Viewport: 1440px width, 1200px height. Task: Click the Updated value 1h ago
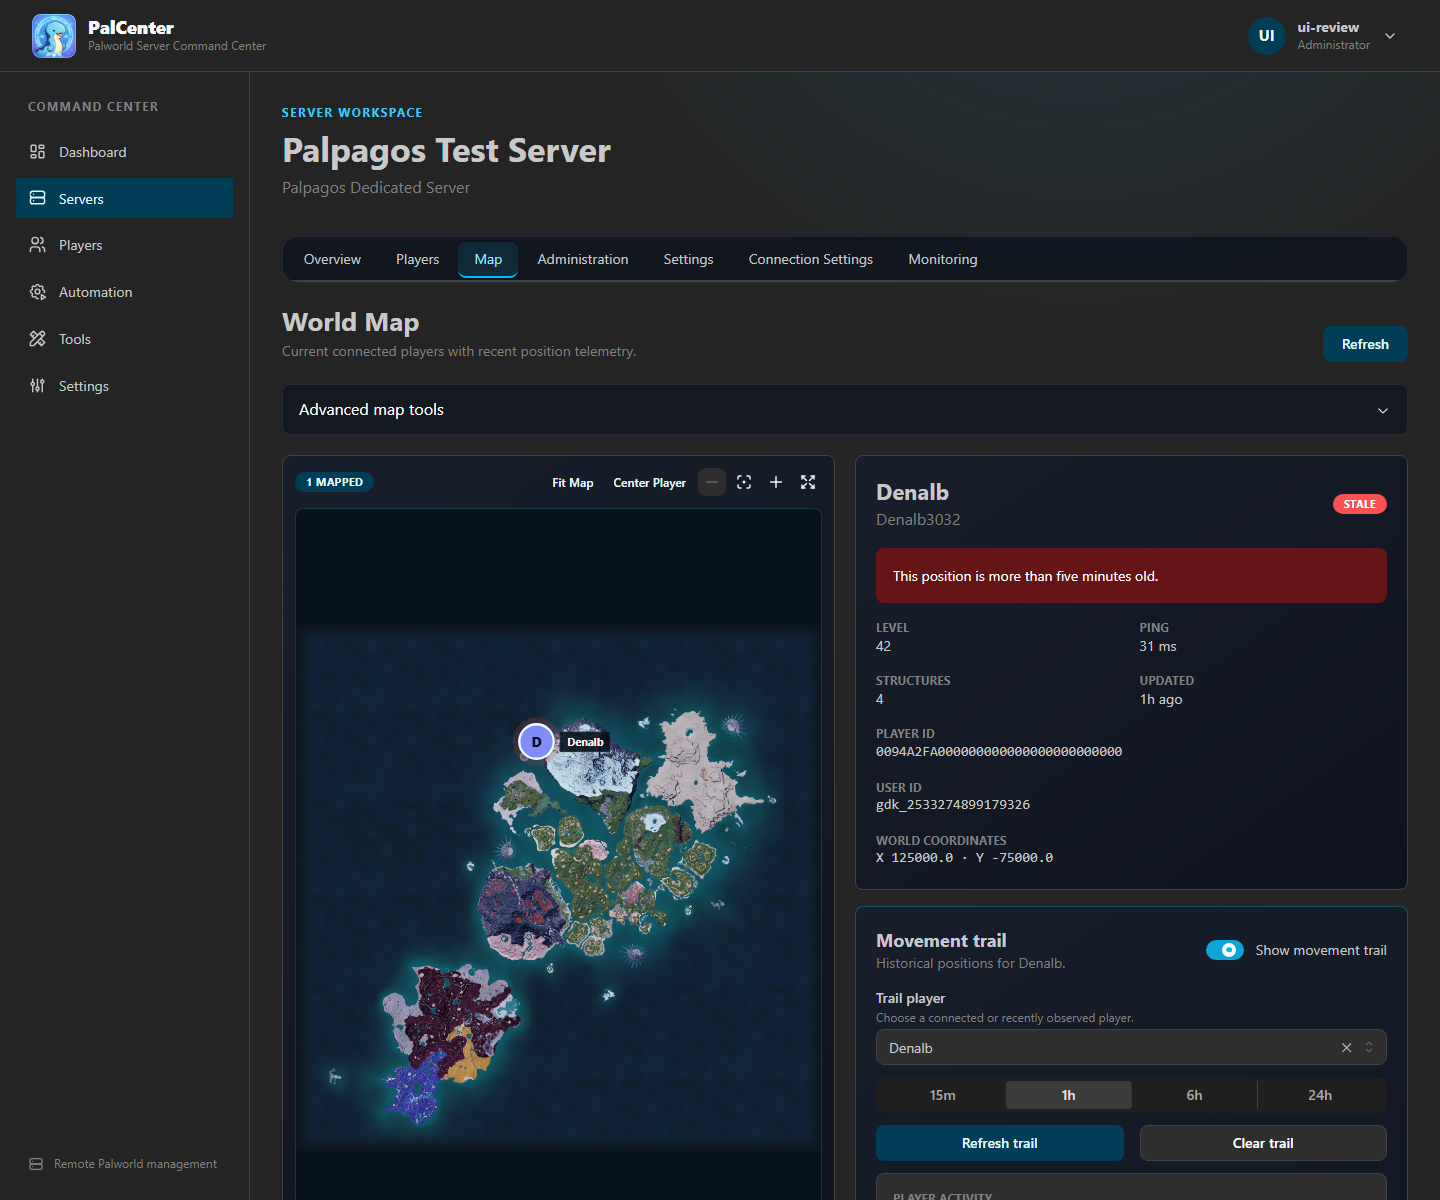tap(1161, 700)
